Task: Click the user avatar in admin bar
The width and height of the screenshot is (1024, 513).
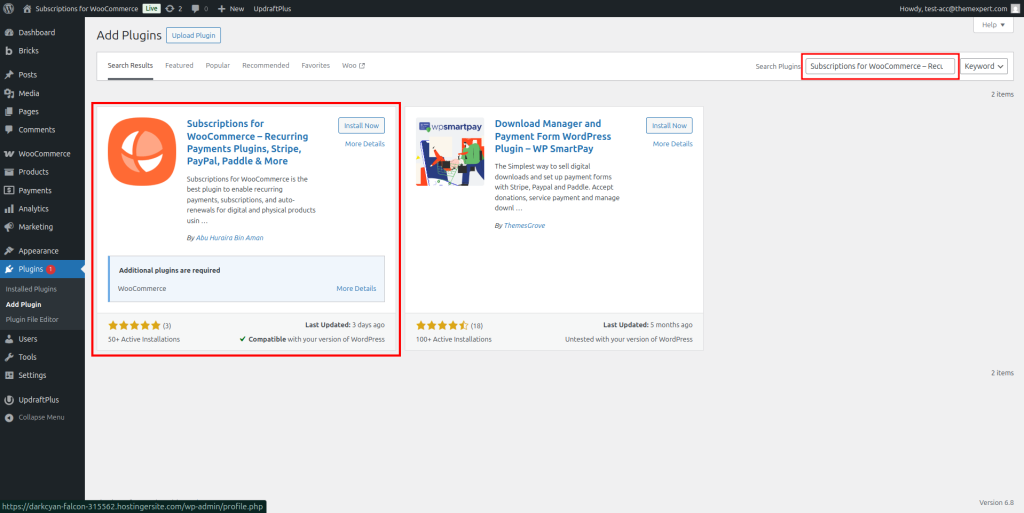Action: (x=1014, y=8)
